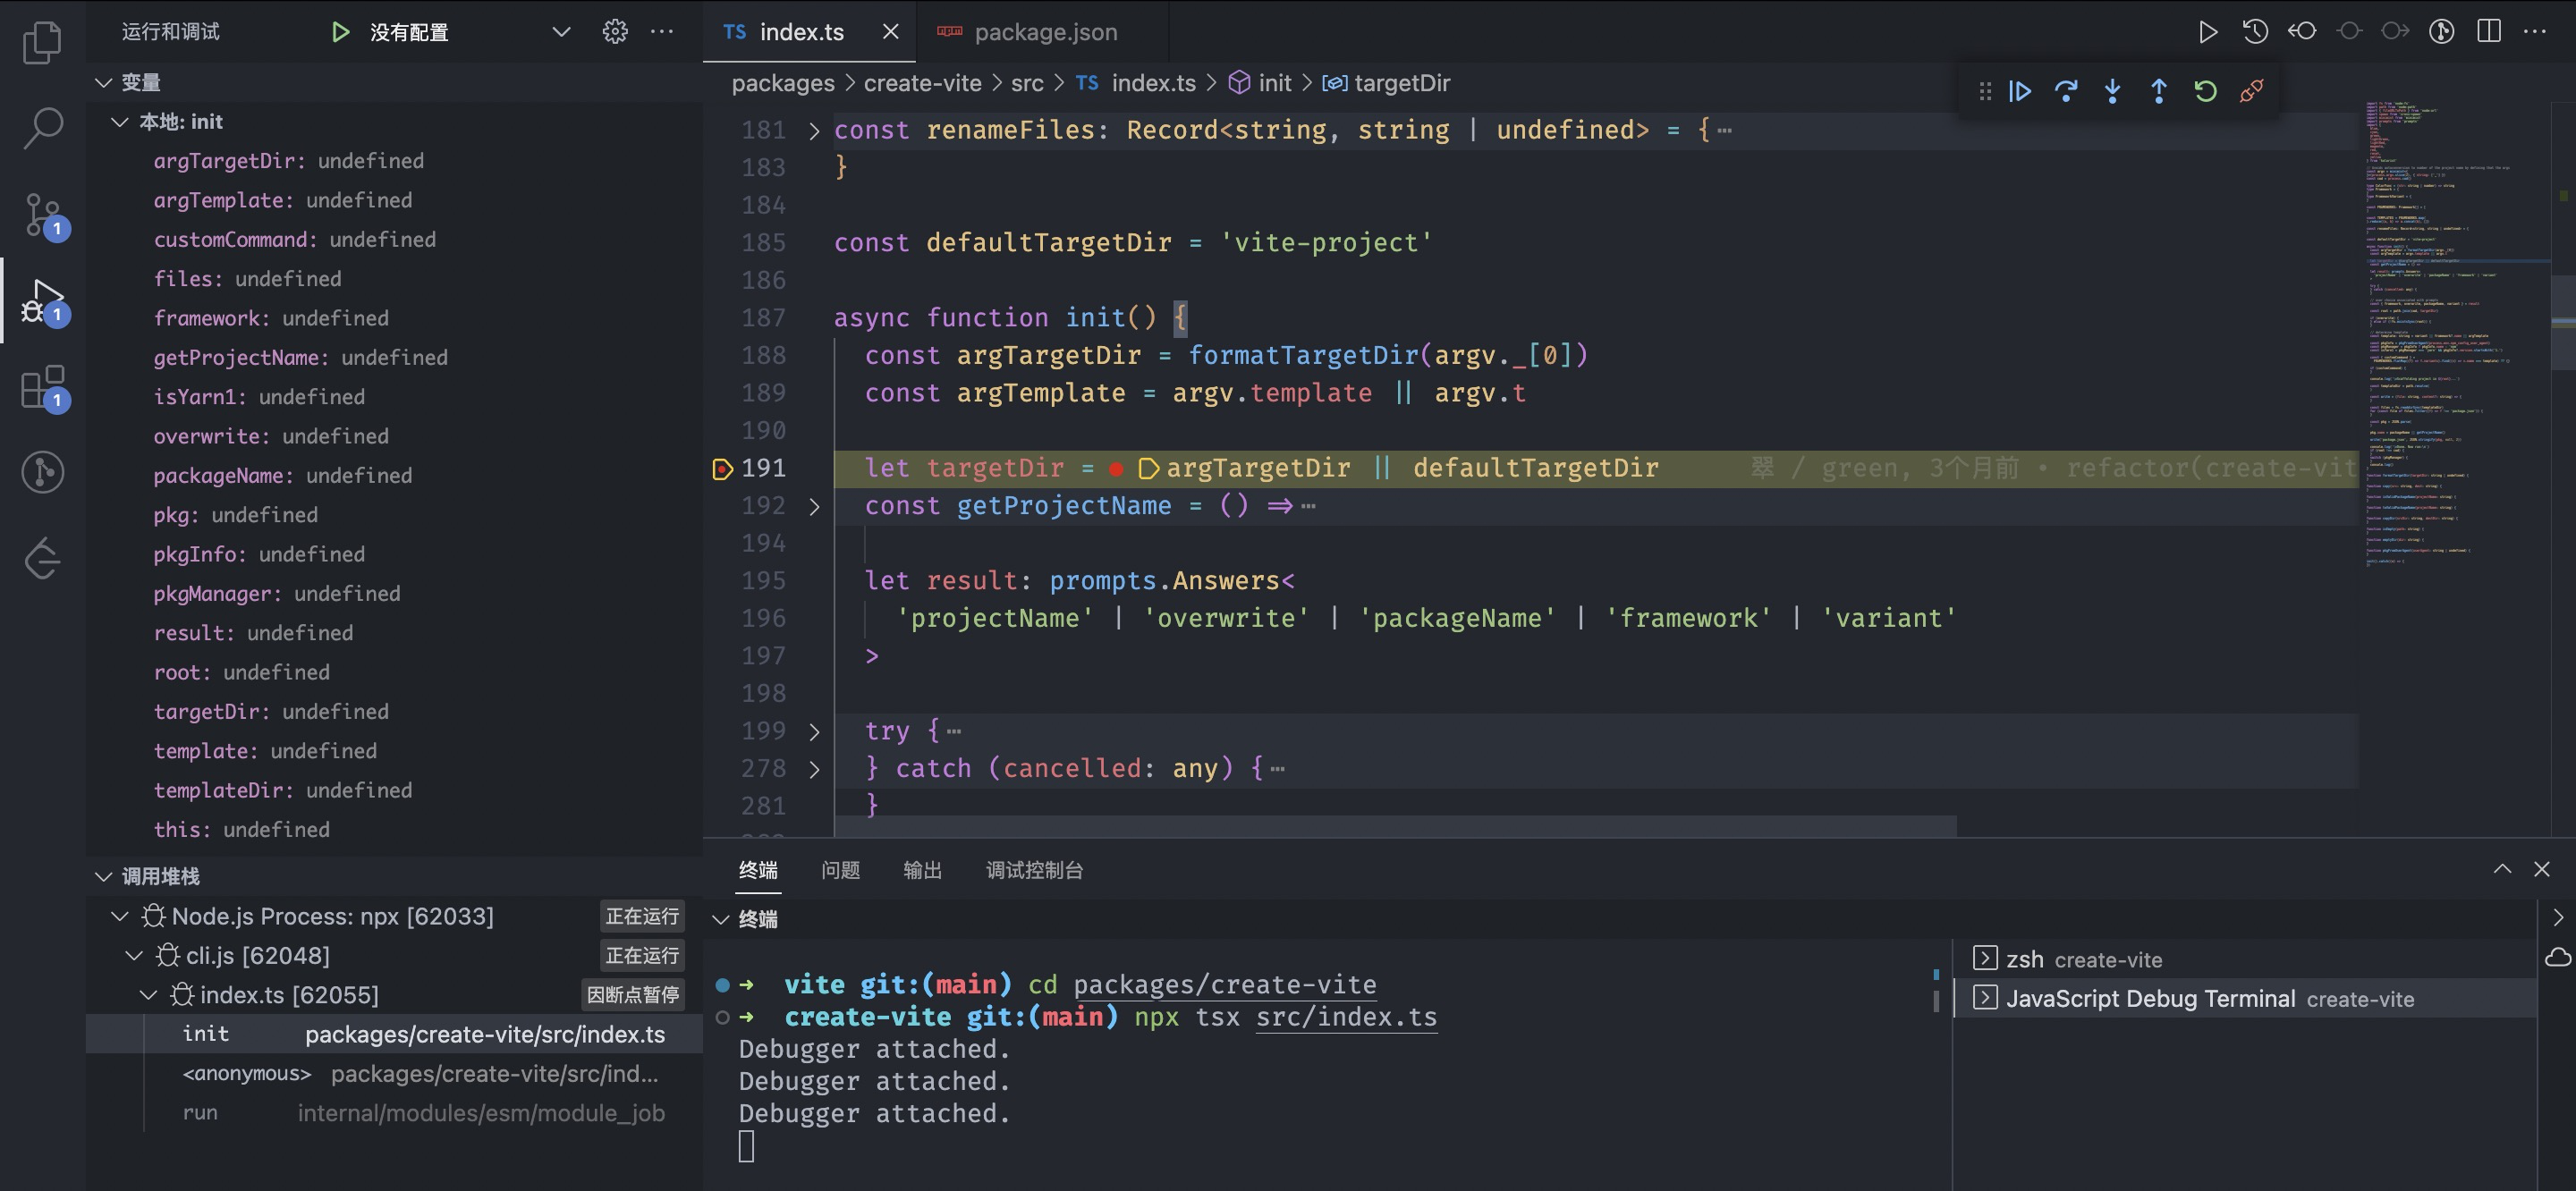The image size is (2576, 1191).
Task: Open the Source Control view
Action: pyautogui.click(x=42, y=214)
